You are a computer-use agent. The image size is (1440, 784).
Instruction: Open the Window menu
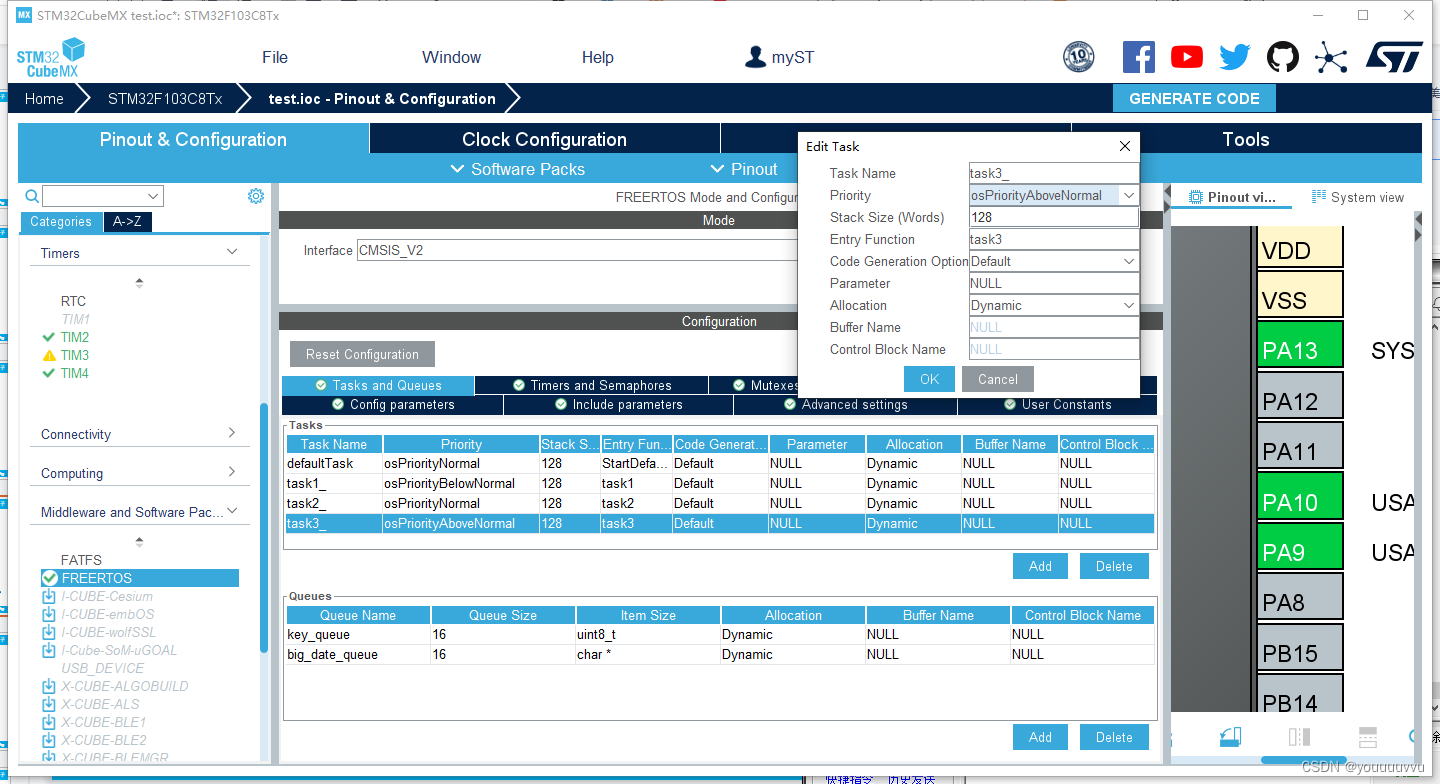click(x=451, y=57)
